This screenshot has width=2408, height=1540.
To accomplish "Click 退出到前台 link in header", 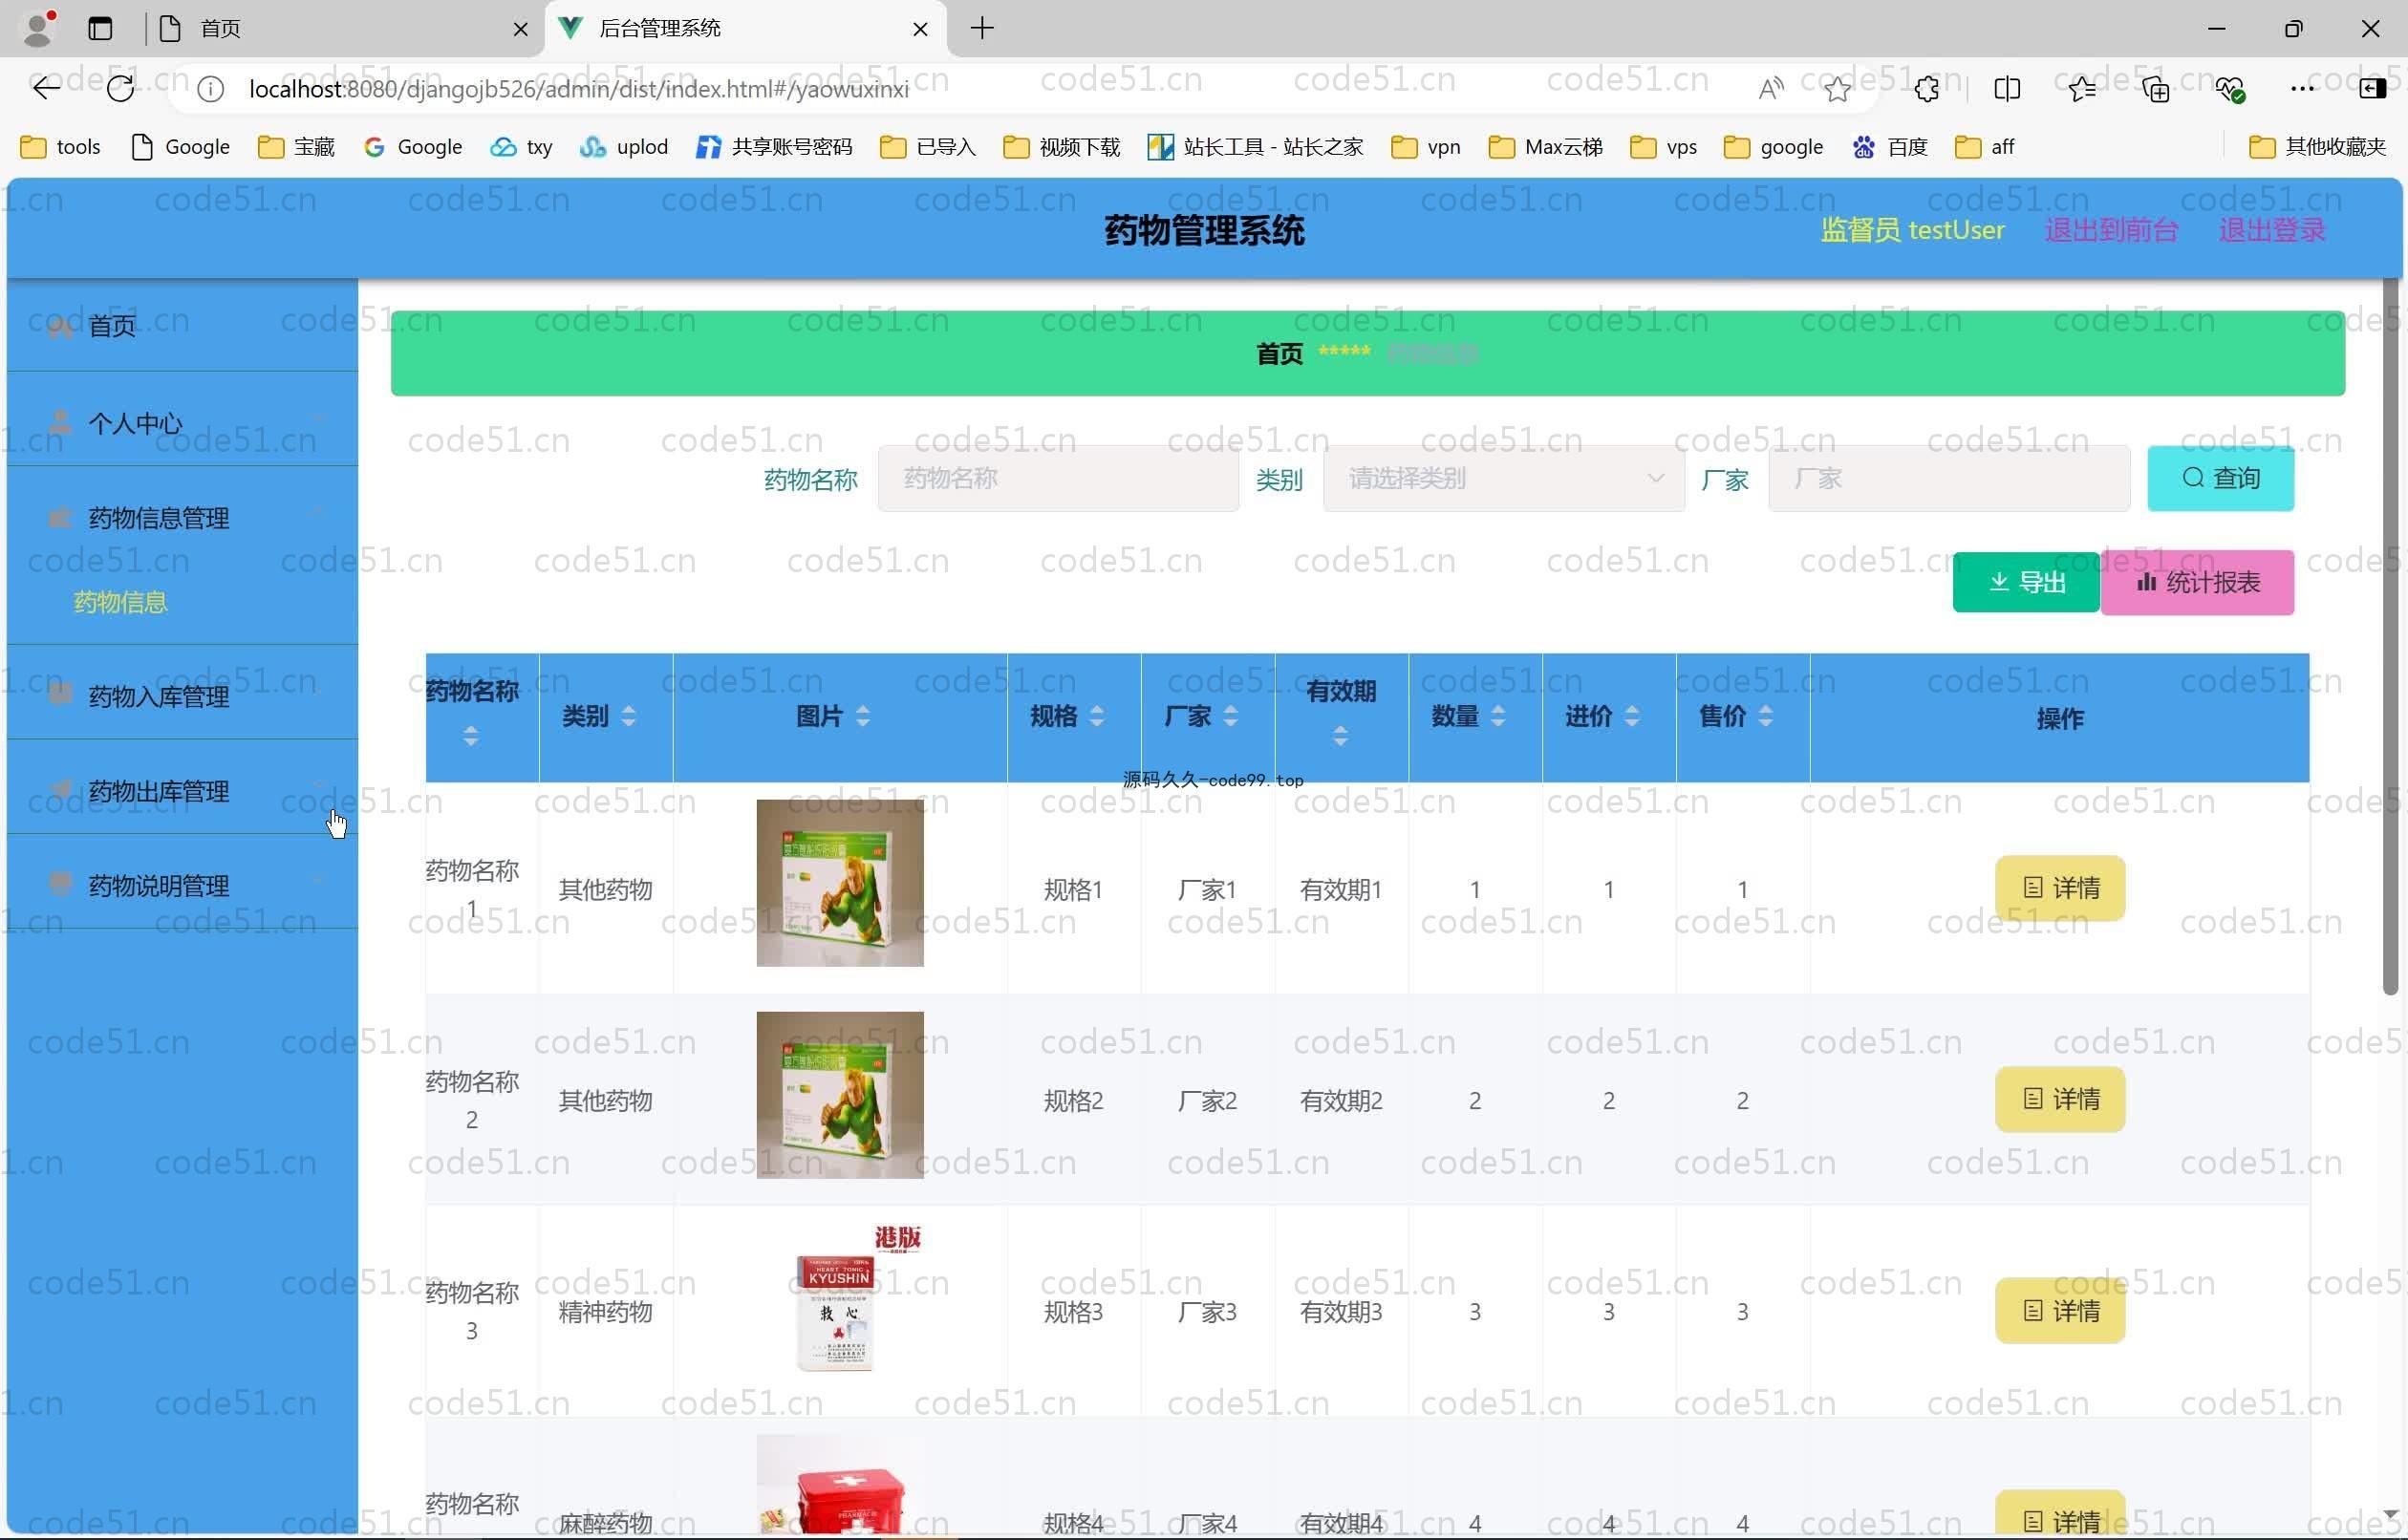I will pos(2111,230).
